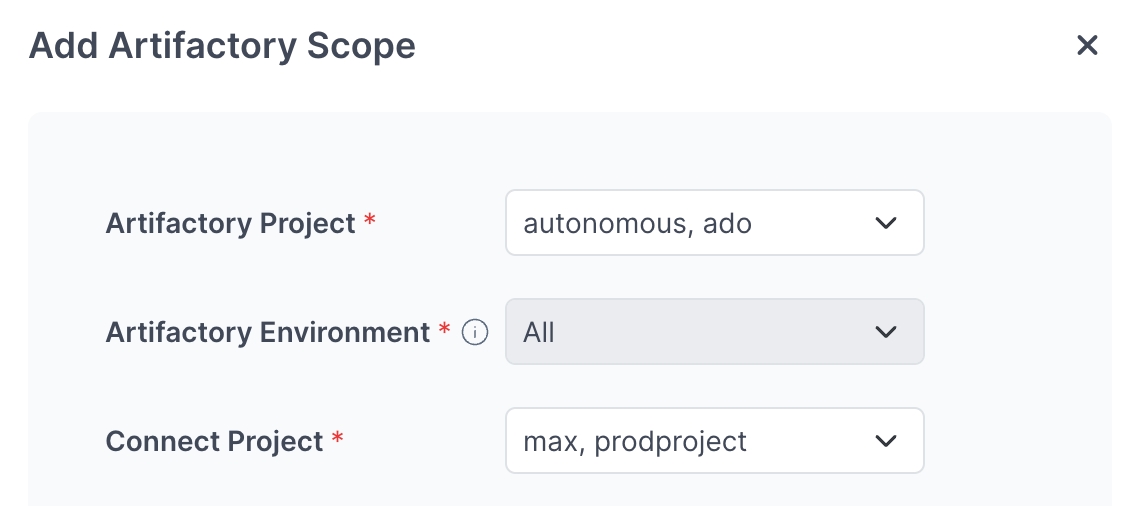
Task: Expand the Connect Project dropdown chevron
Action: coord(886,441)
